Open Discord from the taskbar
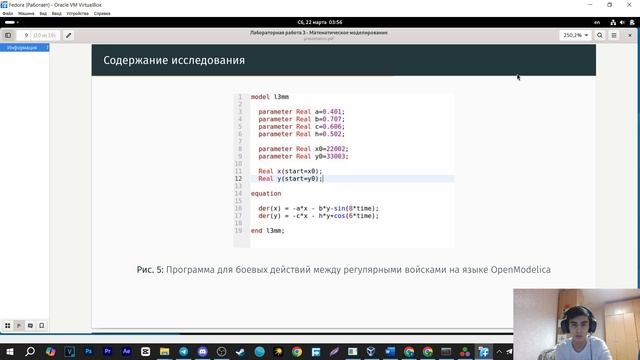Image resolution: width=640 pixels, height=360 pixels. [202, 351]
